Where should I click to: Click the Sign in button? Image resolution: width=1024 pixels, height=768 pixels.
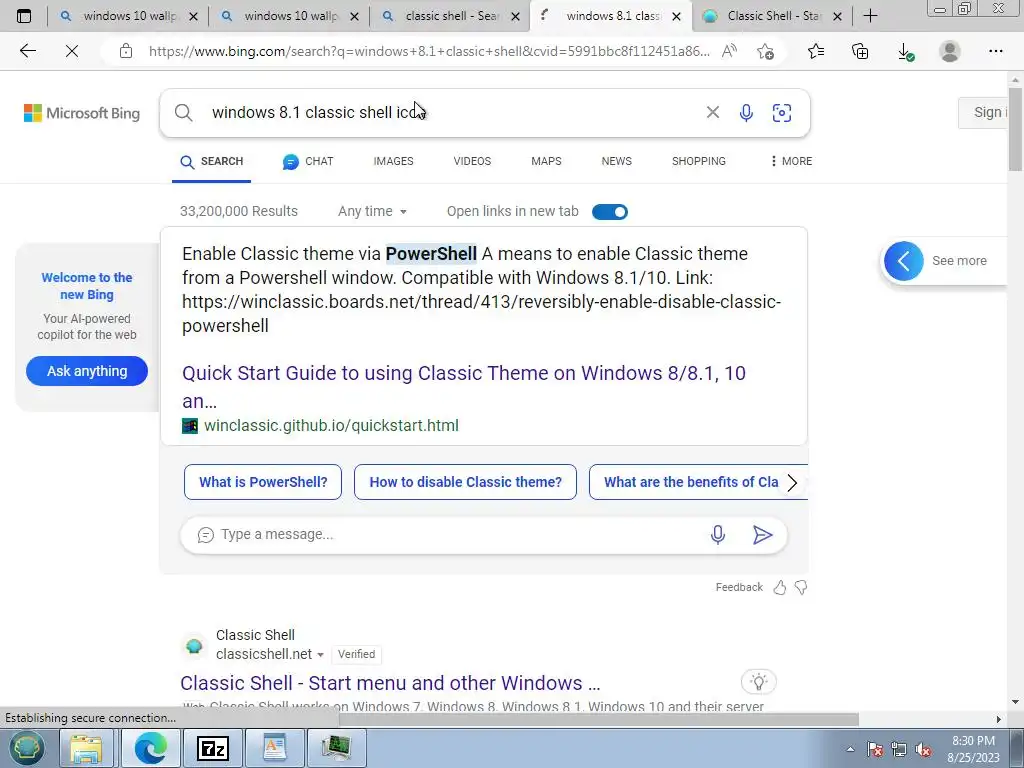click(984, 112)
